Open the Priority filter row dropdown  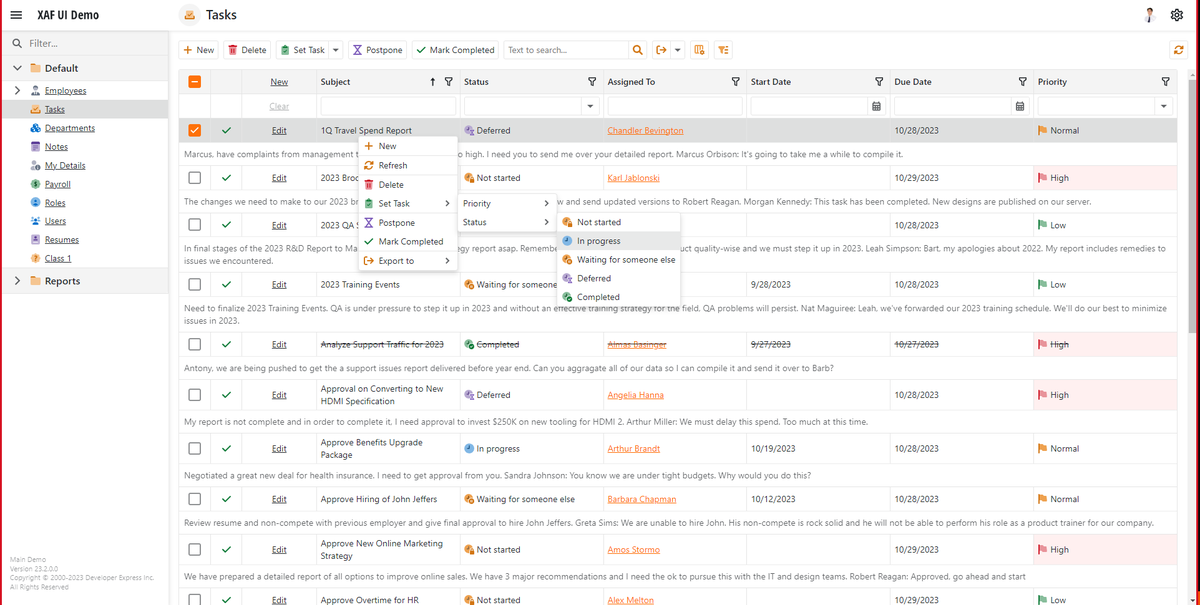click(1163, 106)
